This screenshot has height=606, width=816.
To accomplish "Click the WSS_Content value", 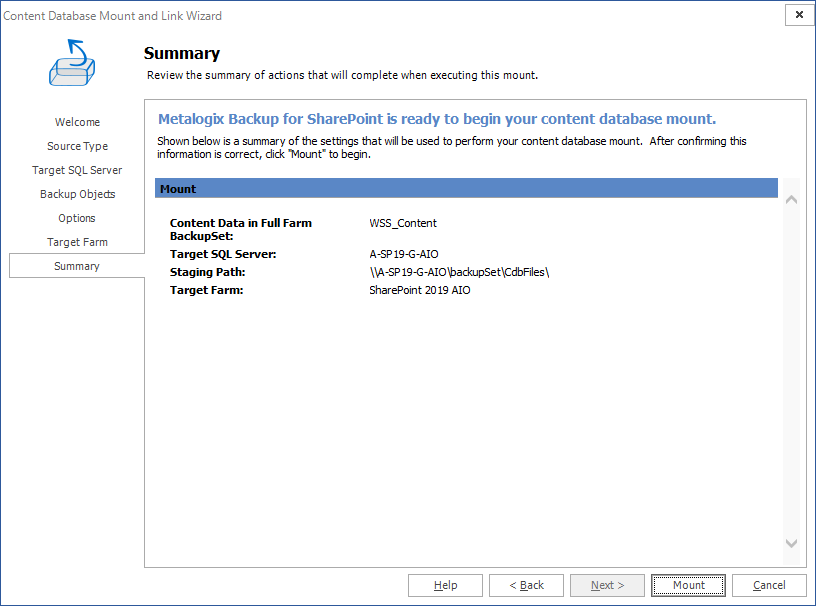I will [x=403, y=223].
